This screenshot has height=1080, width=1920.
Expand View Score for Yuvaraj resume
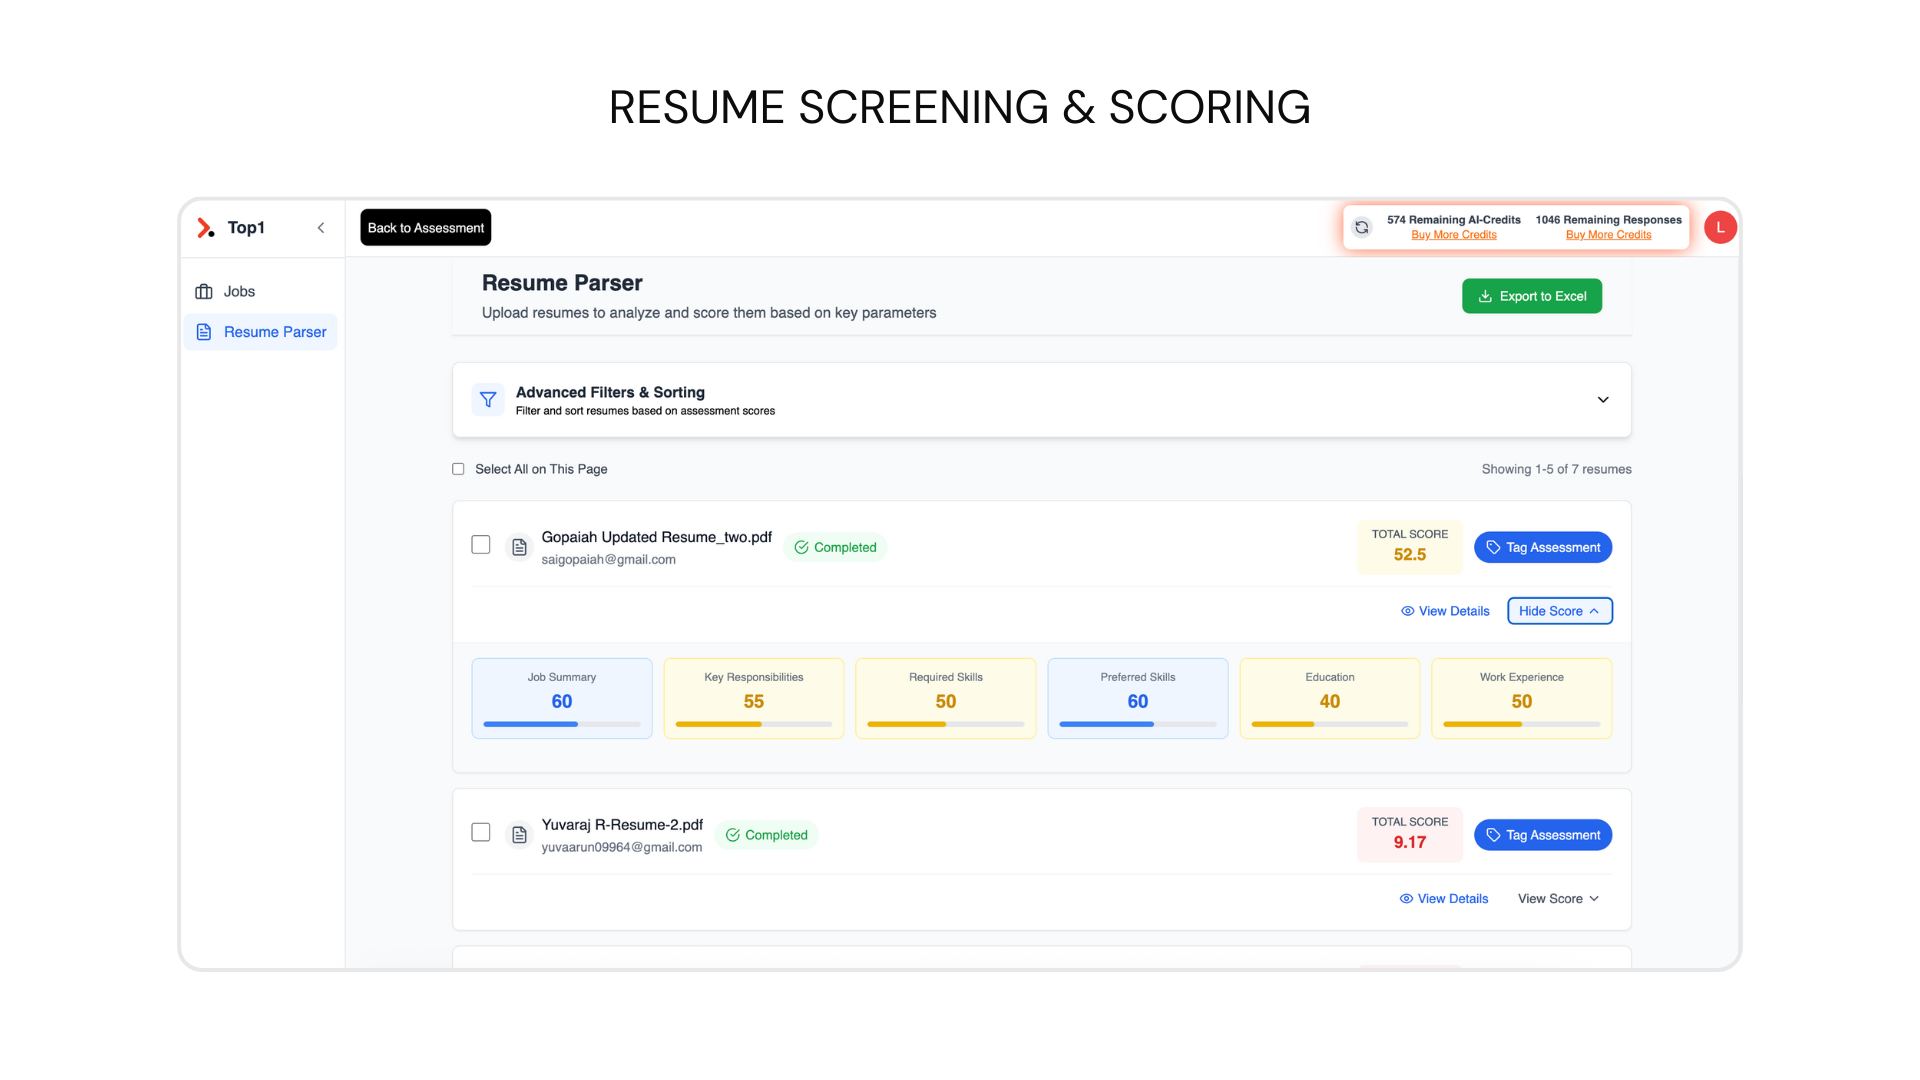(1558, 899)
